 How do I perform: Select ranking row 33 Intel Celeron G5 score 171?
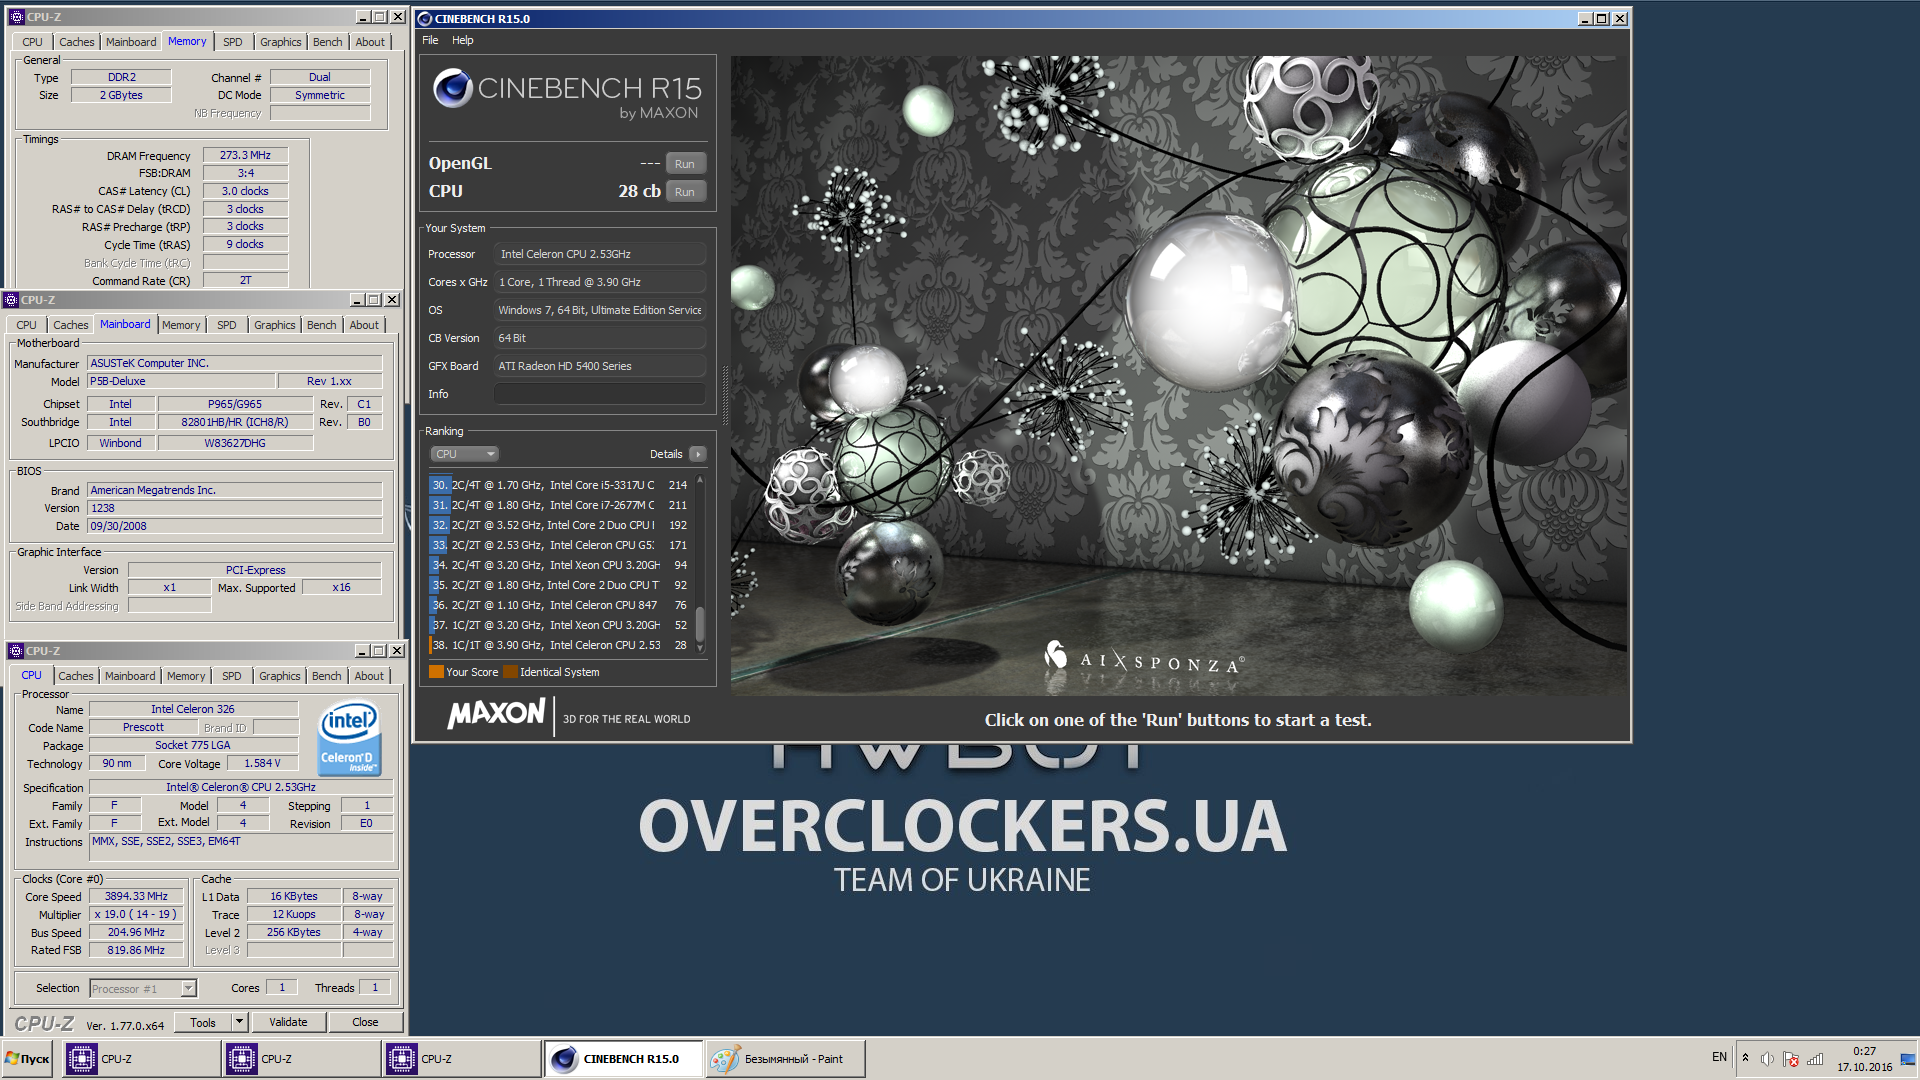tap(560, 545)
